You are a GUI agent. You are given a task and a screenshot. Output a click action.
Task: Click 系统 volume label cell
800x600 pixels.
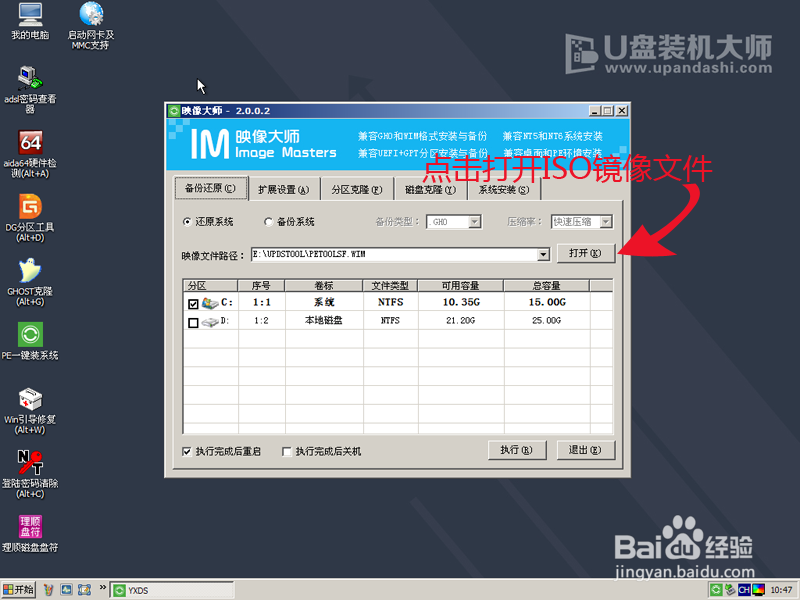coord(324,302)
